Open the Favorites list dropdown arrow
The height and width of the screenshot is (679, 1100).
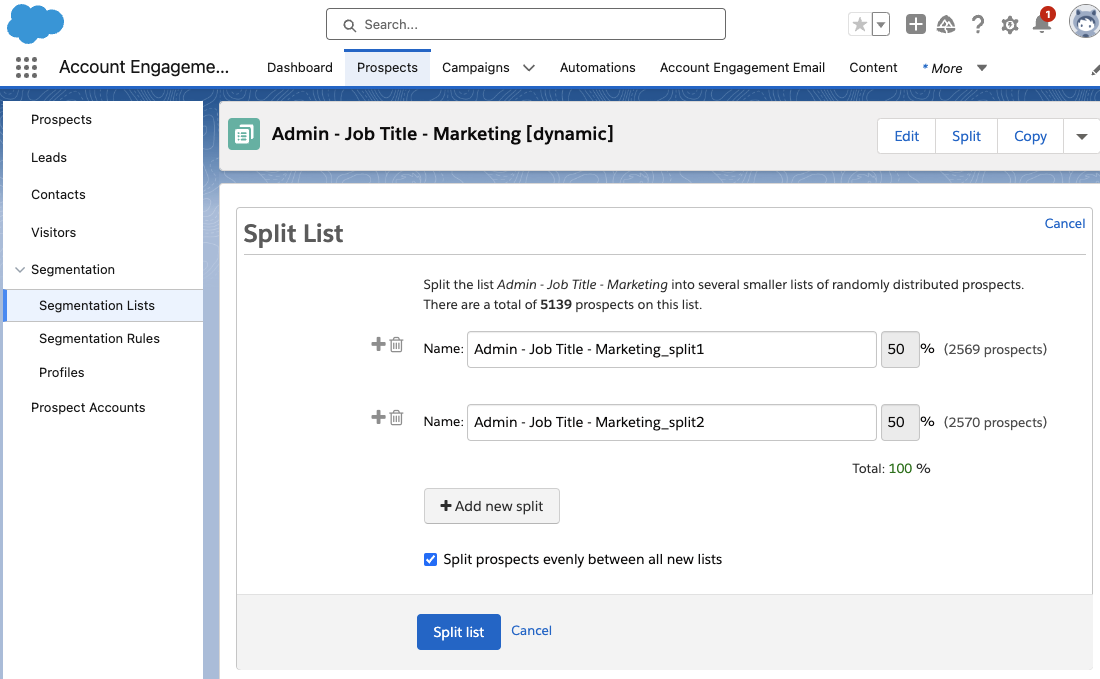tap(880, 25)
